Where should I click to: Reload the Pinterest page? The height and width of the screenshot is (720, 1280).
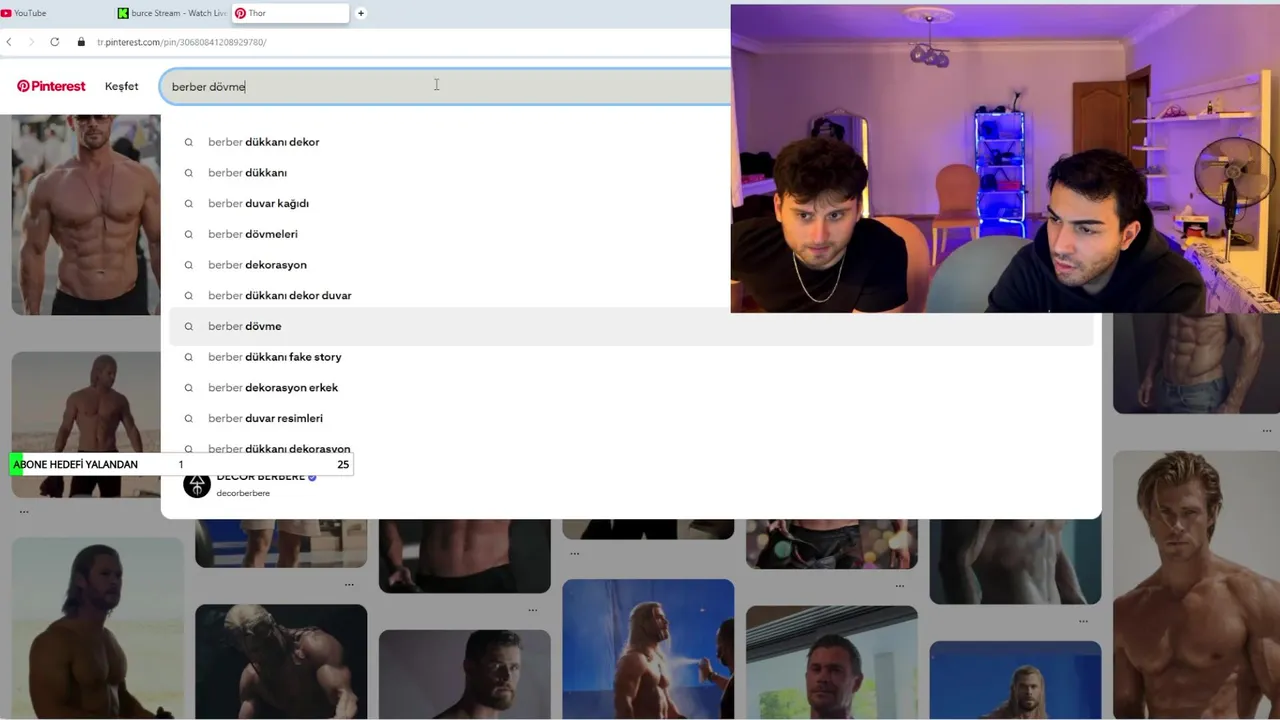tap(54, 42)
